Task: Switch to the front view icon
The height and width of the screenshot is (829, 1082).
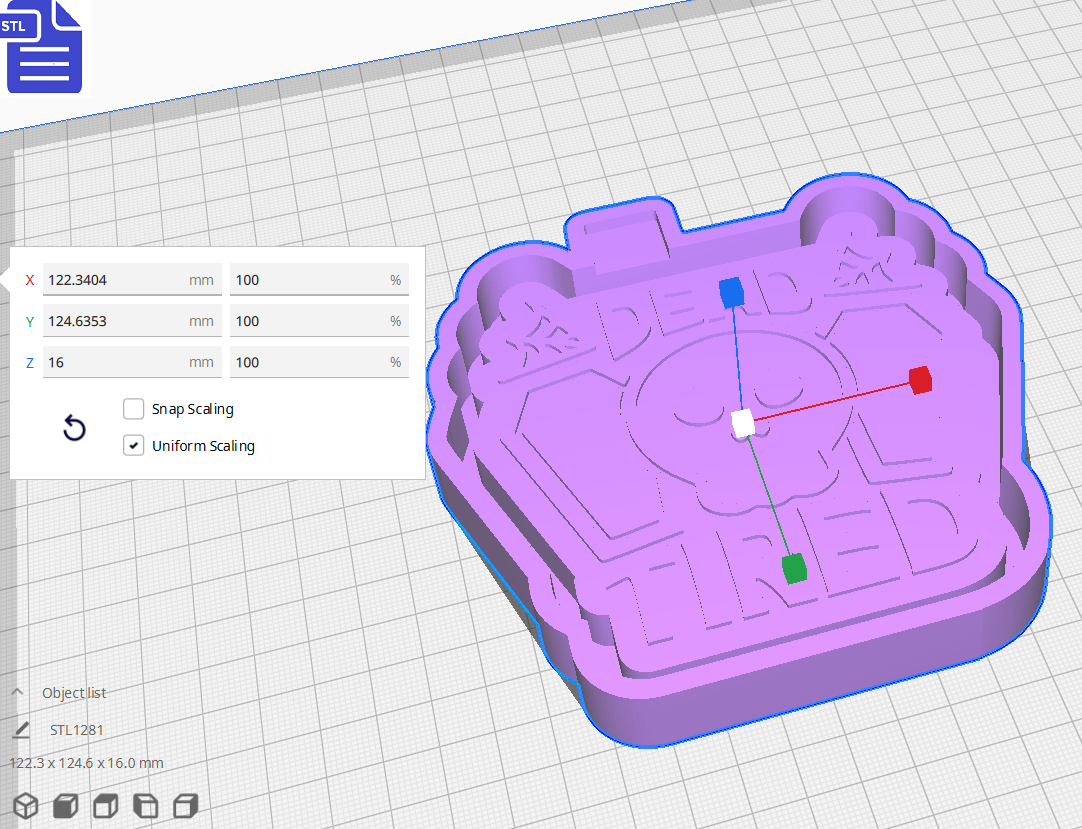Action: pyautogui.click(x=65, y=805)
